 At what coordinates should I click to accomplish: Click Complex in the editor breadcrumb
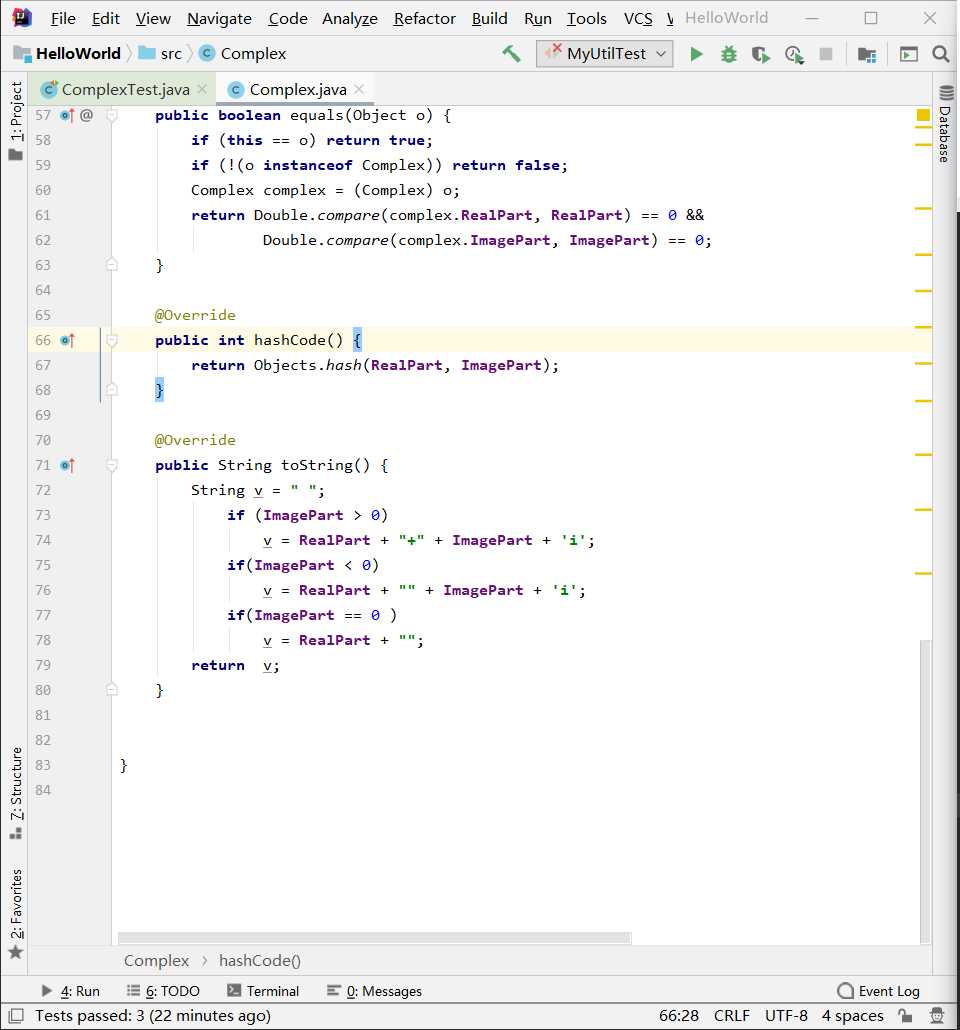[156, 961]
